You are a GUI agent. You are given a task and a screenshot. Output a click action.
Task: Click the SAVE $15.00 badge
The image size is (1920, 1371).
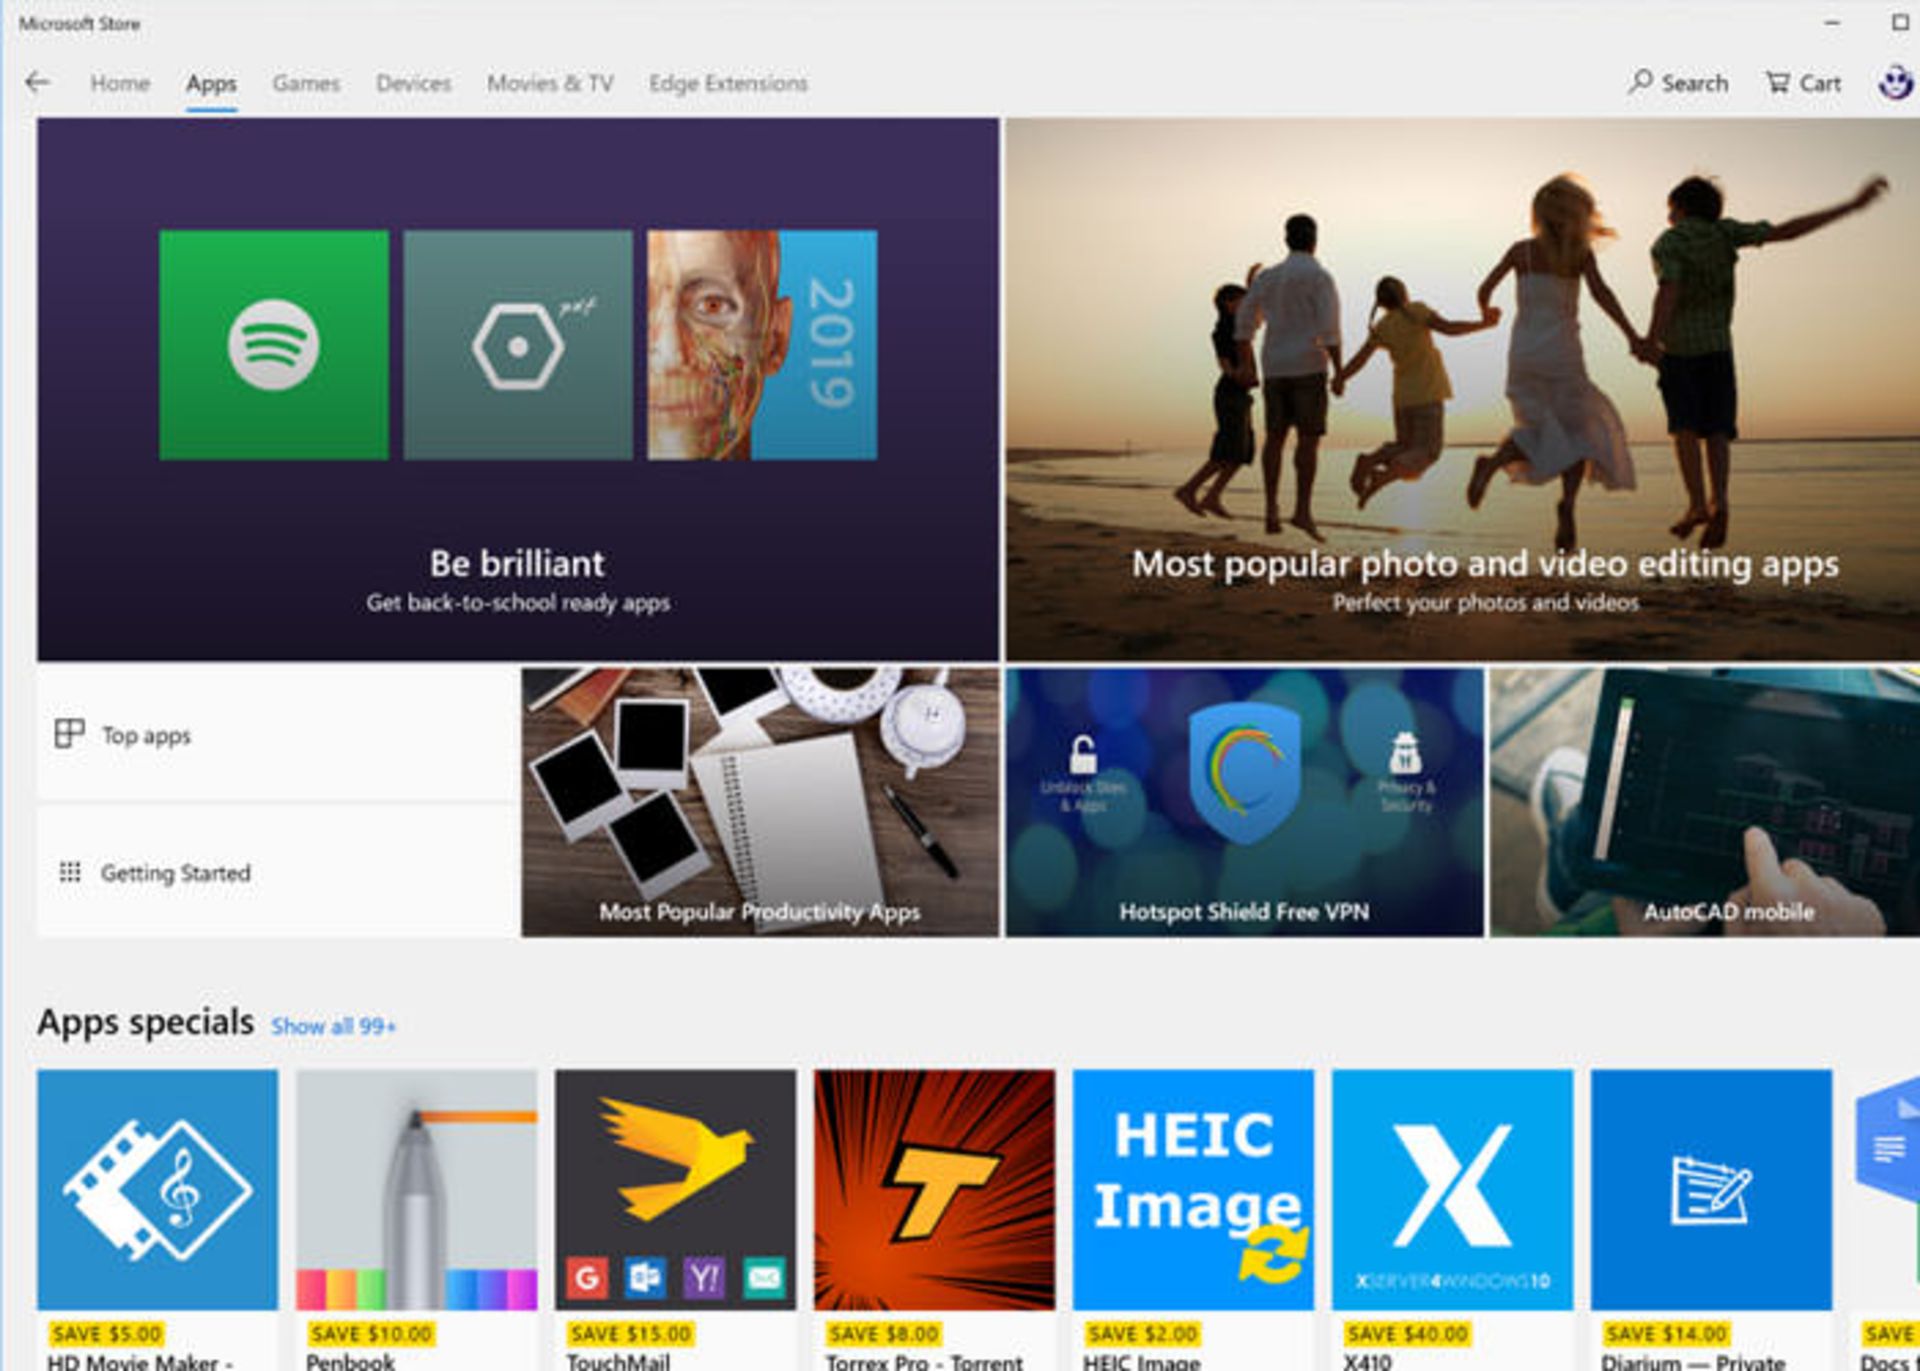(x=630, y=1334)
